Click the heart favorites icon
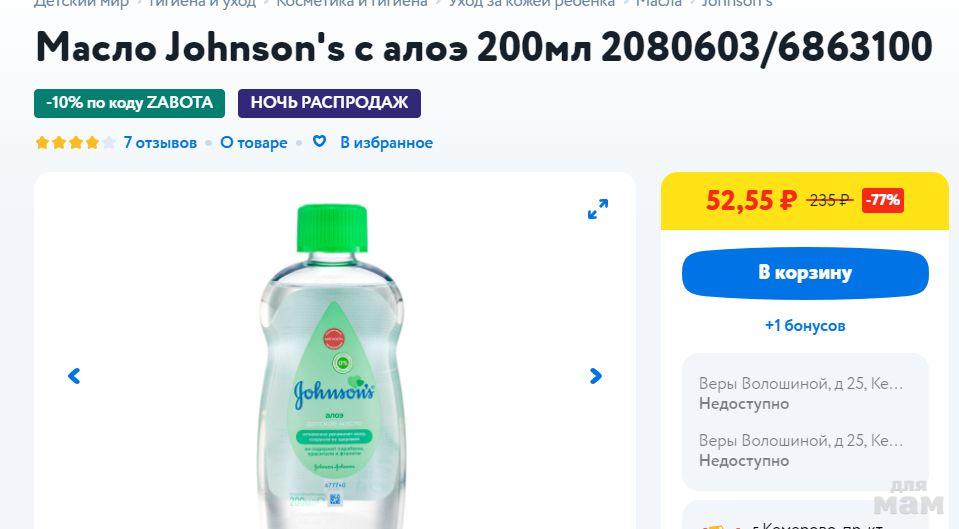The width and height of the screenshot is (959, 529). (x=319, y=141)
